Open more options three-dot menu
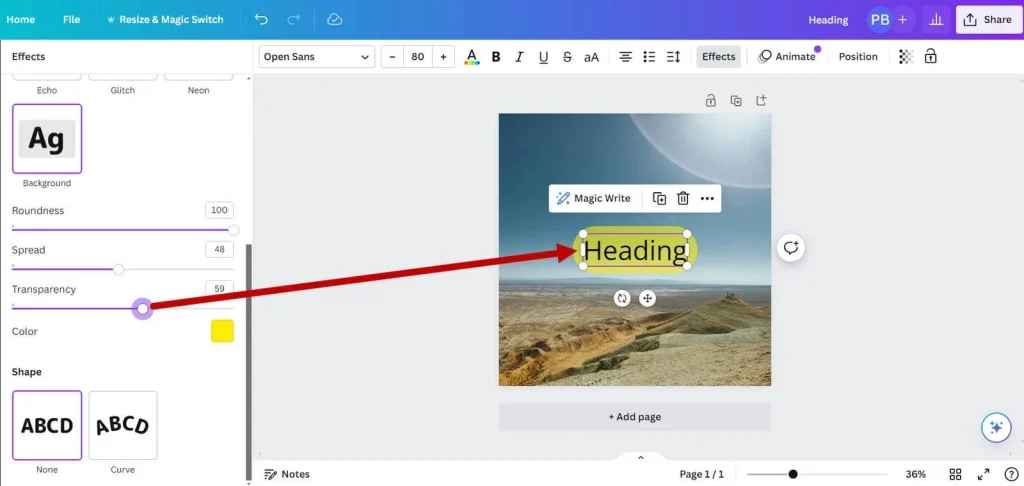Viewport: 1024px width, 486px height. click(707, 198)
